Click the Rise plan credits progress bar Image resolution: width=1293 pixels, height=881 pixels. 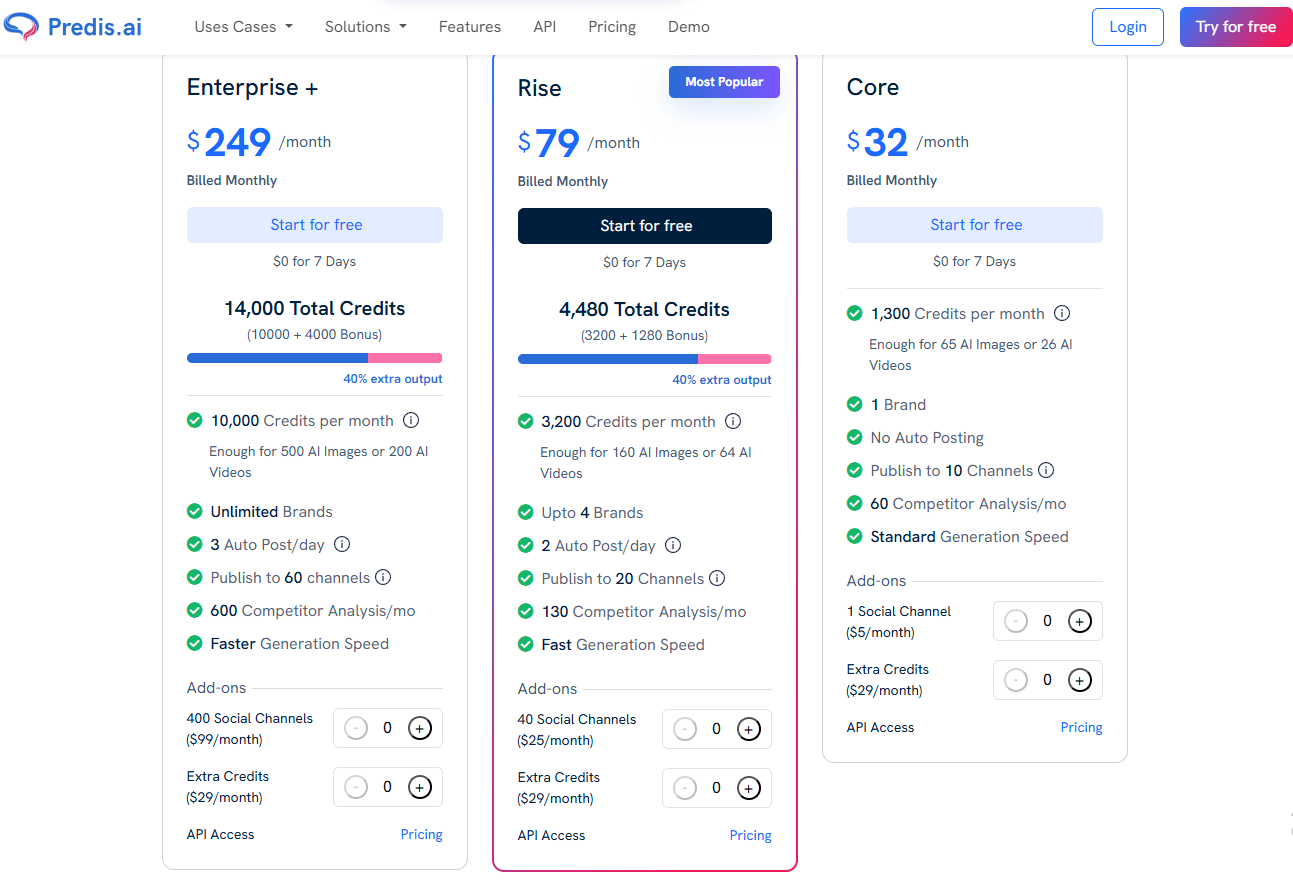(644, 358)
